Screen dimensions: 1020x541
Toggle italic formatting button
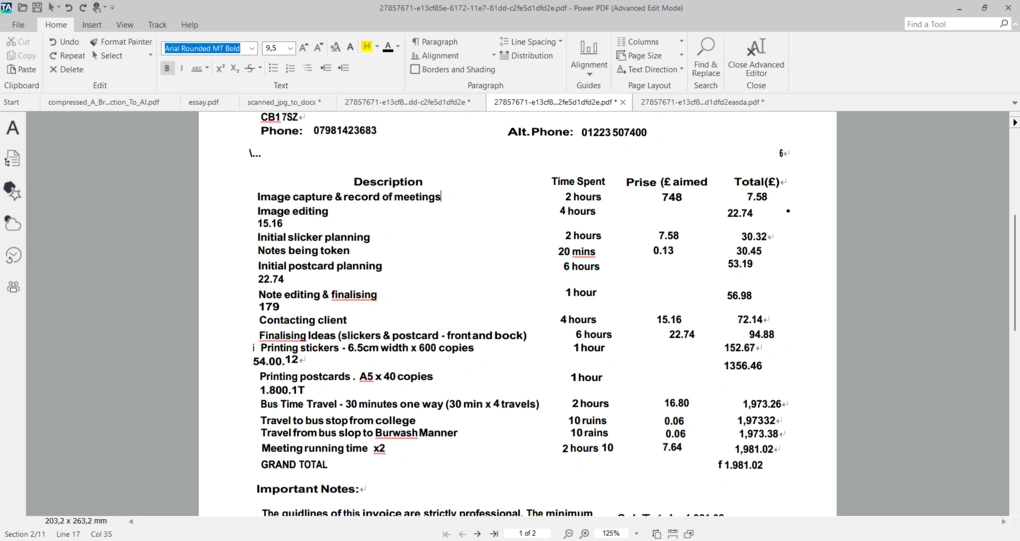pyautogui.click(x=181, y=68)
